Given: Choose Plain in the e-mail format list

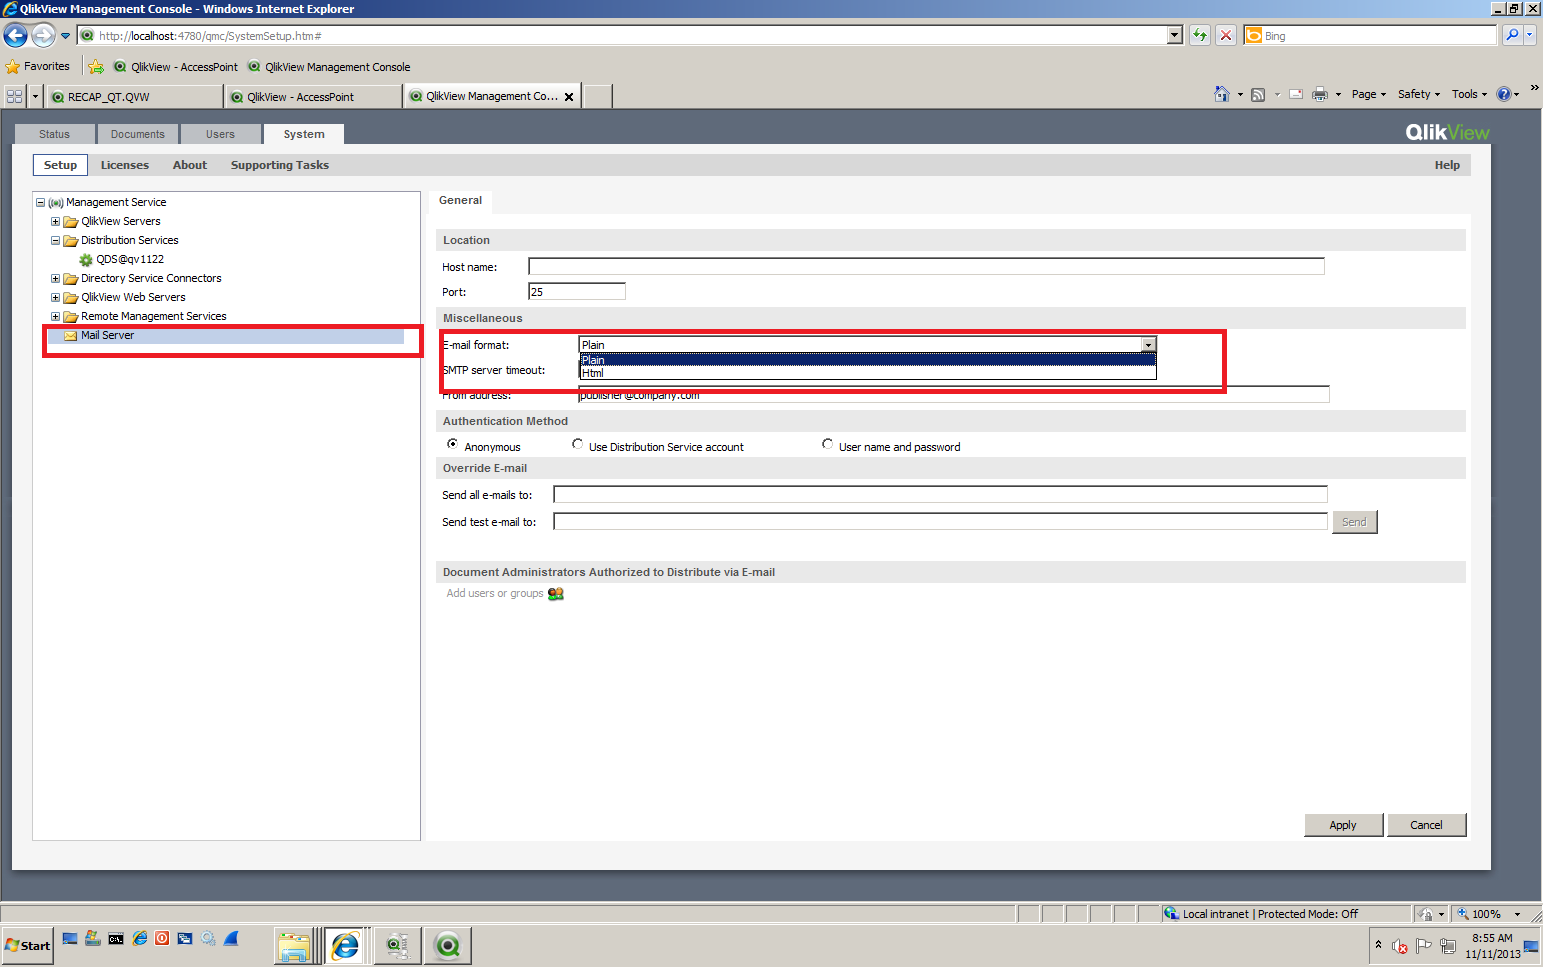Looking at the screenshot, I should click(x=868, y=360).
